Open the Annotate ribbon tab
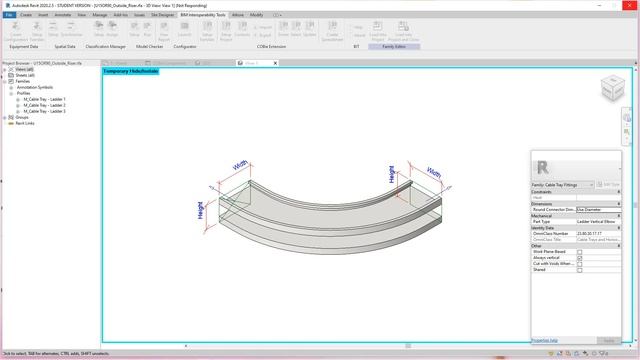Image resolution: width=640 pixels, height=360 pixels. click(62, 15)
